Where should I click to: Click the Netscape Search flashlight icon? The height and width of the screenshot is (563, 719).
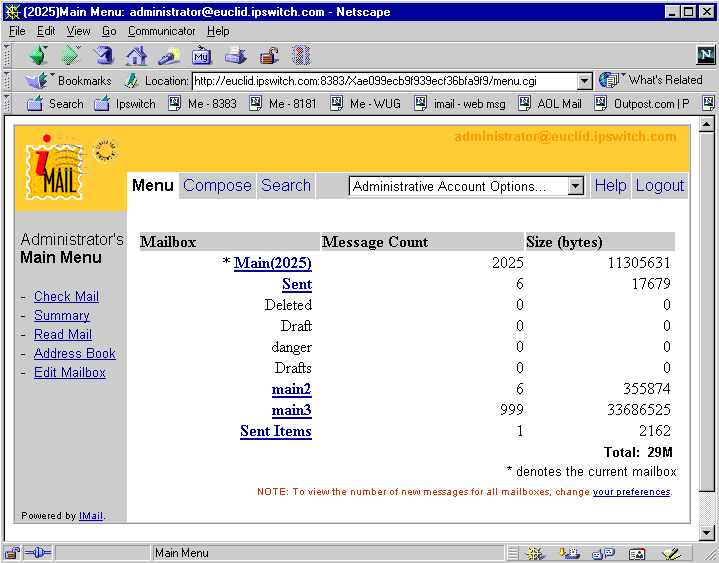(169, 56)
